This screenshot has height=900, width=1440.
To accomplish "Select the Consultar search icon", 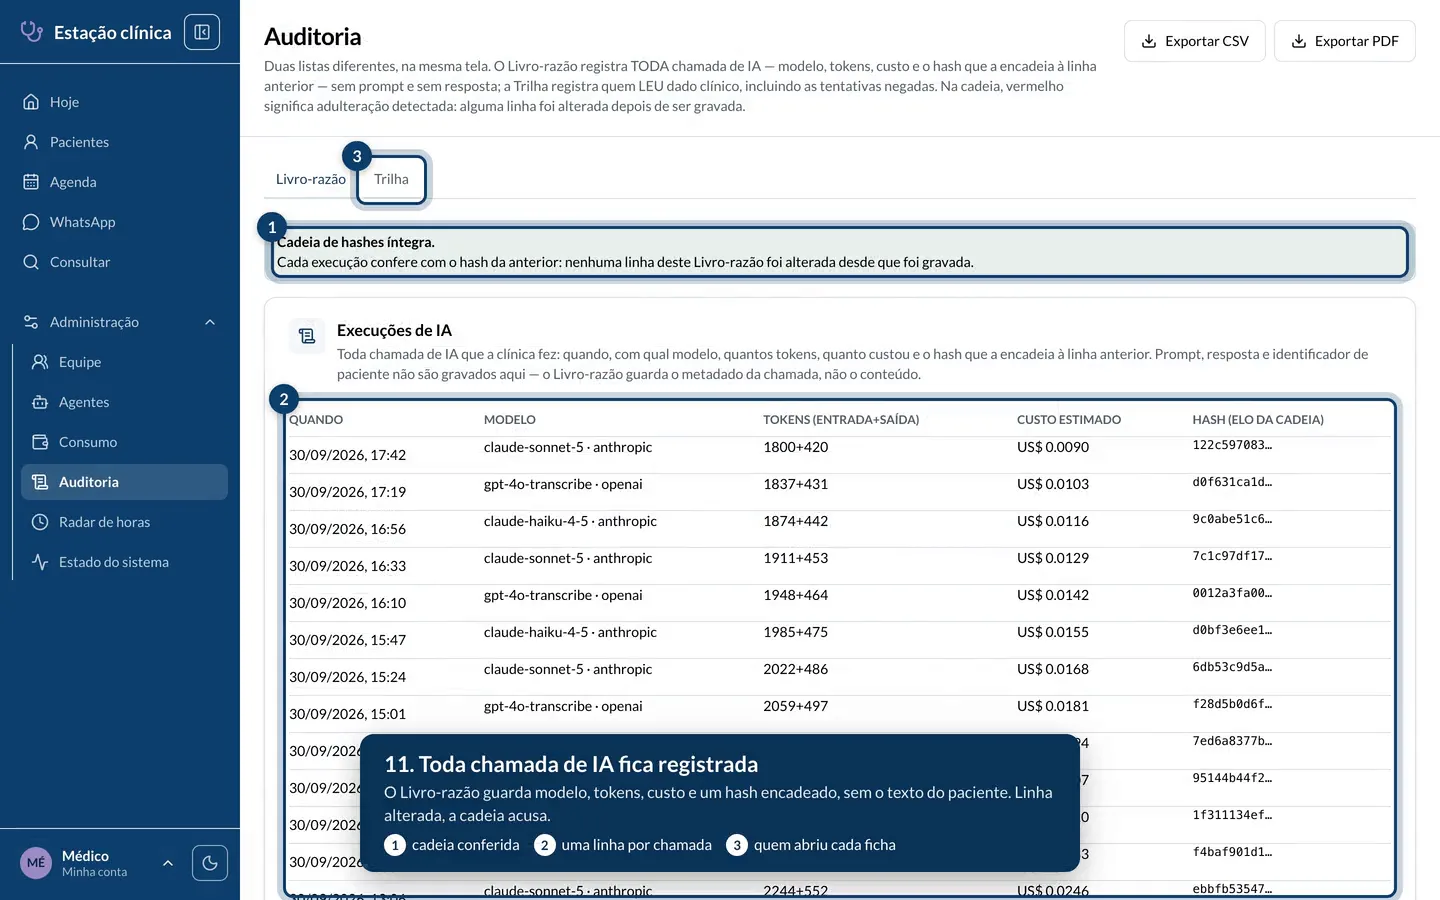I will coord(31,262).
